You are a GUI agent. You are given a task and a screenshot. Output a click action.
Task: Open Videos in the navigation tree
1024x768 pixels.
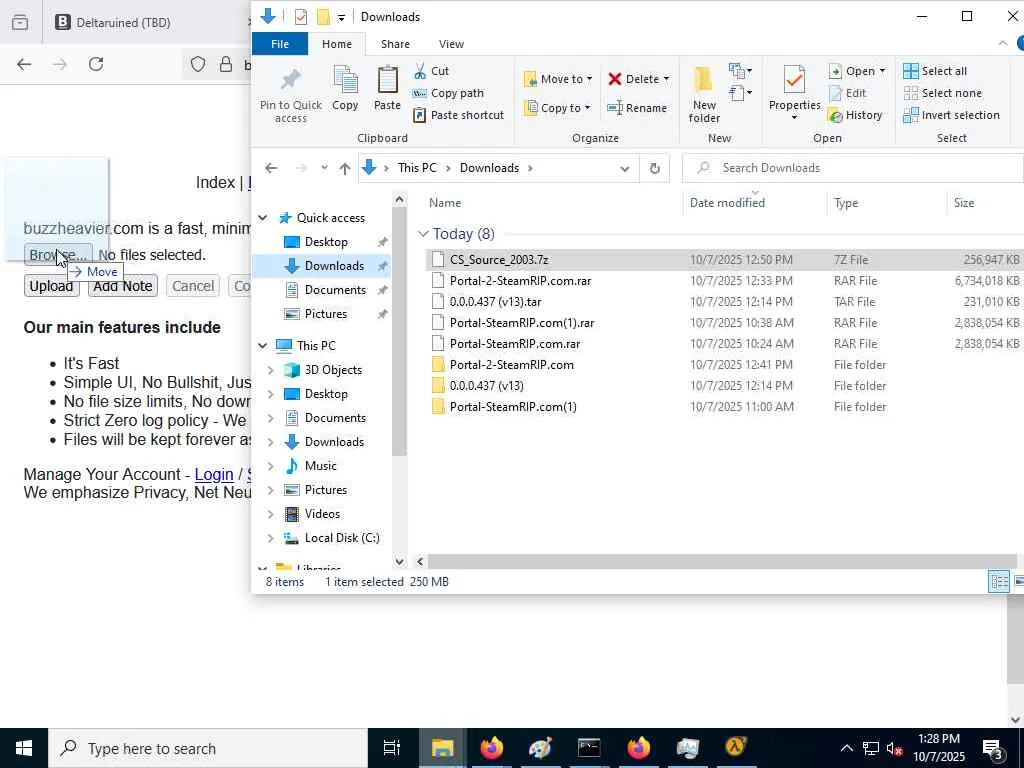point(322,514)
